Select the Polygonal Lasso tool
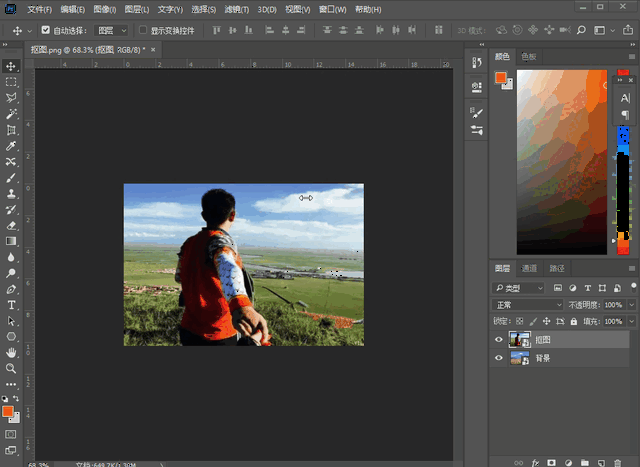Screen dimensions: 640x467 point(11,98)
